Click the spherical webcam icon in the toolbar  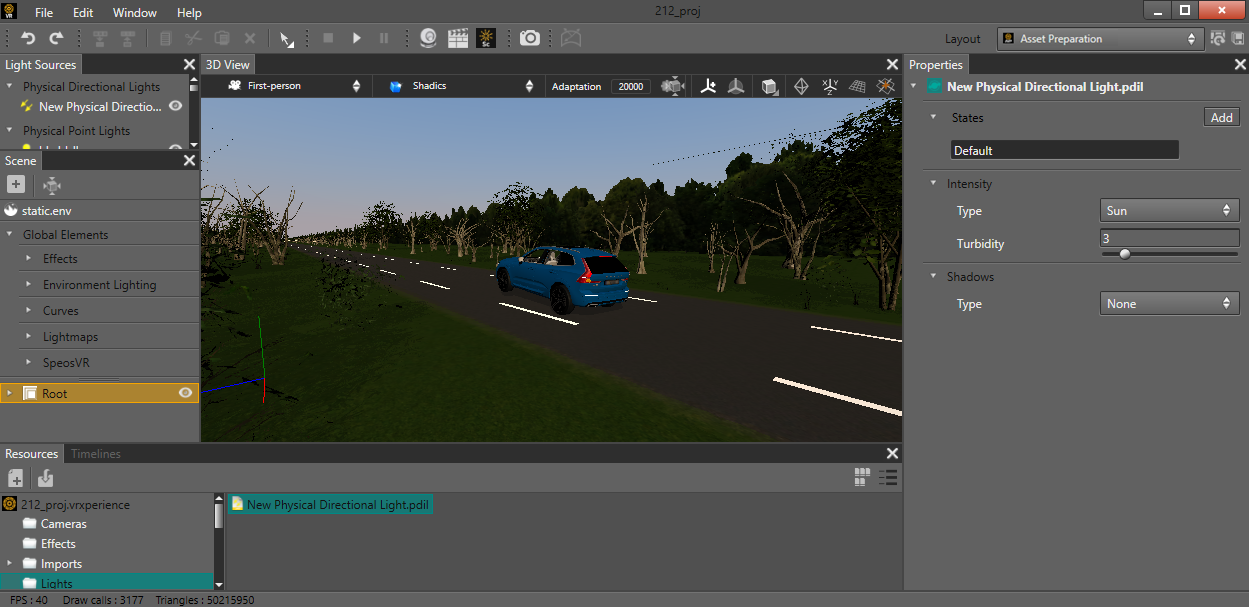coord(429,38)
